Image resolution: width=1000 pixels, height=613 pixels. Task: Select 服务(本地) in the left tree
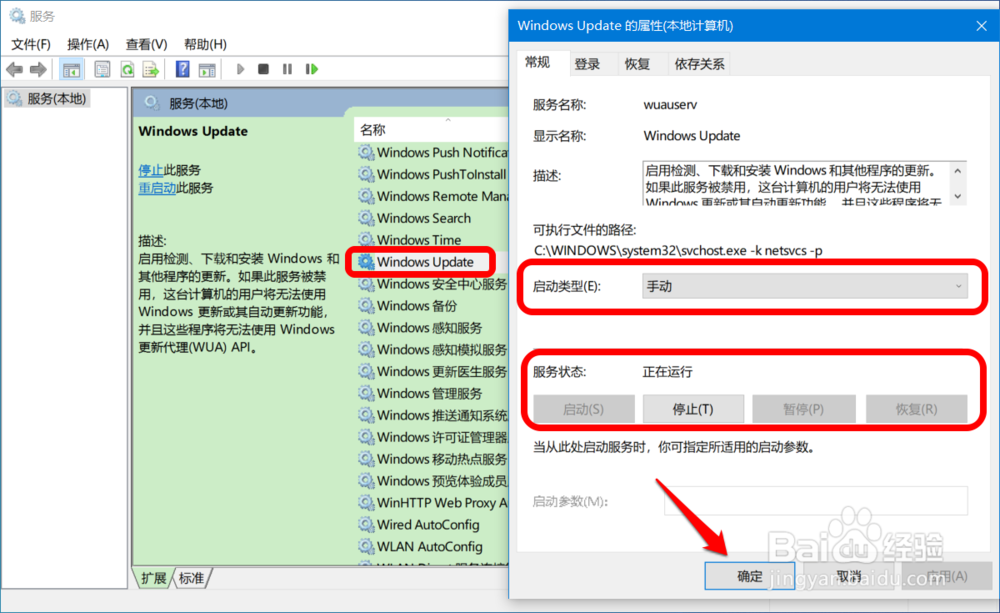[48, 98]
